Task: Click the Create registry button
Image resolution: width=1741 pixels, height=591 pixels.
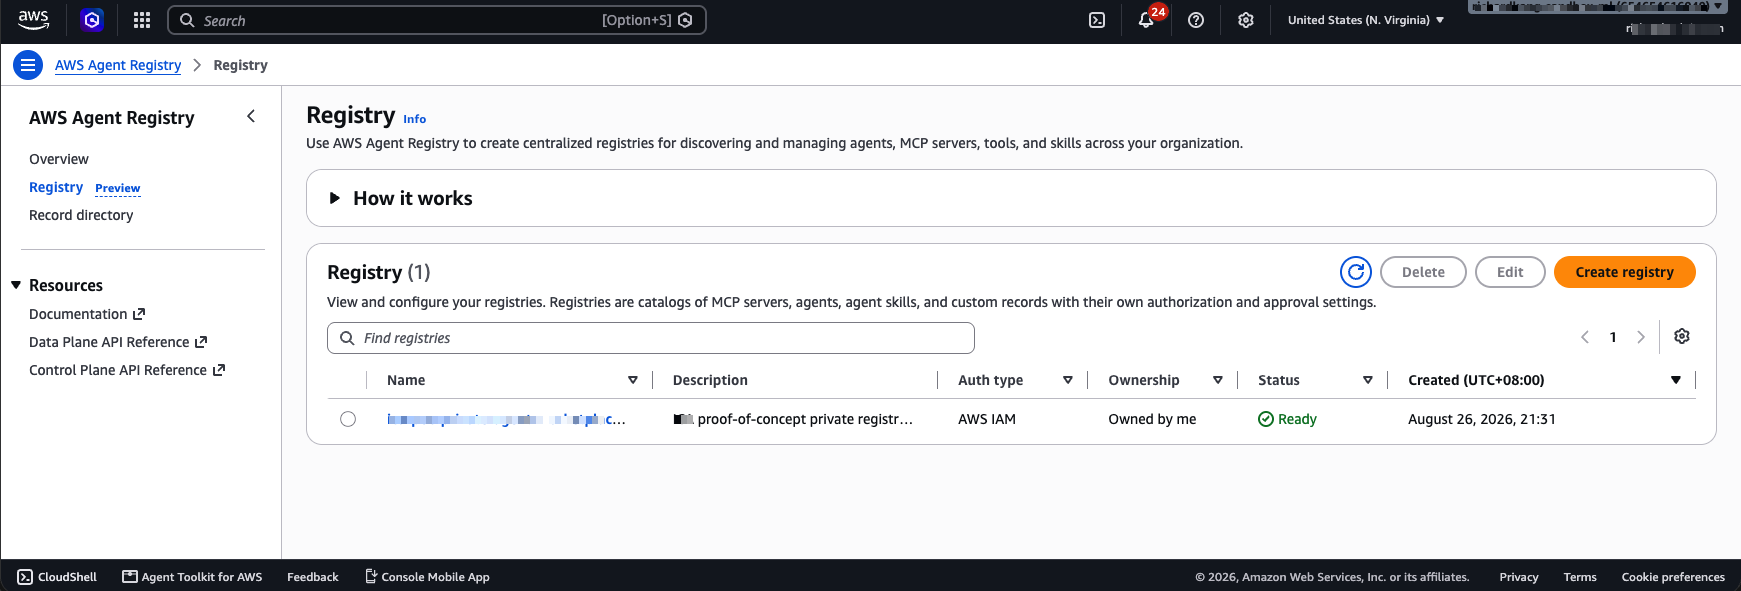Action: (x=1625, y=272)
